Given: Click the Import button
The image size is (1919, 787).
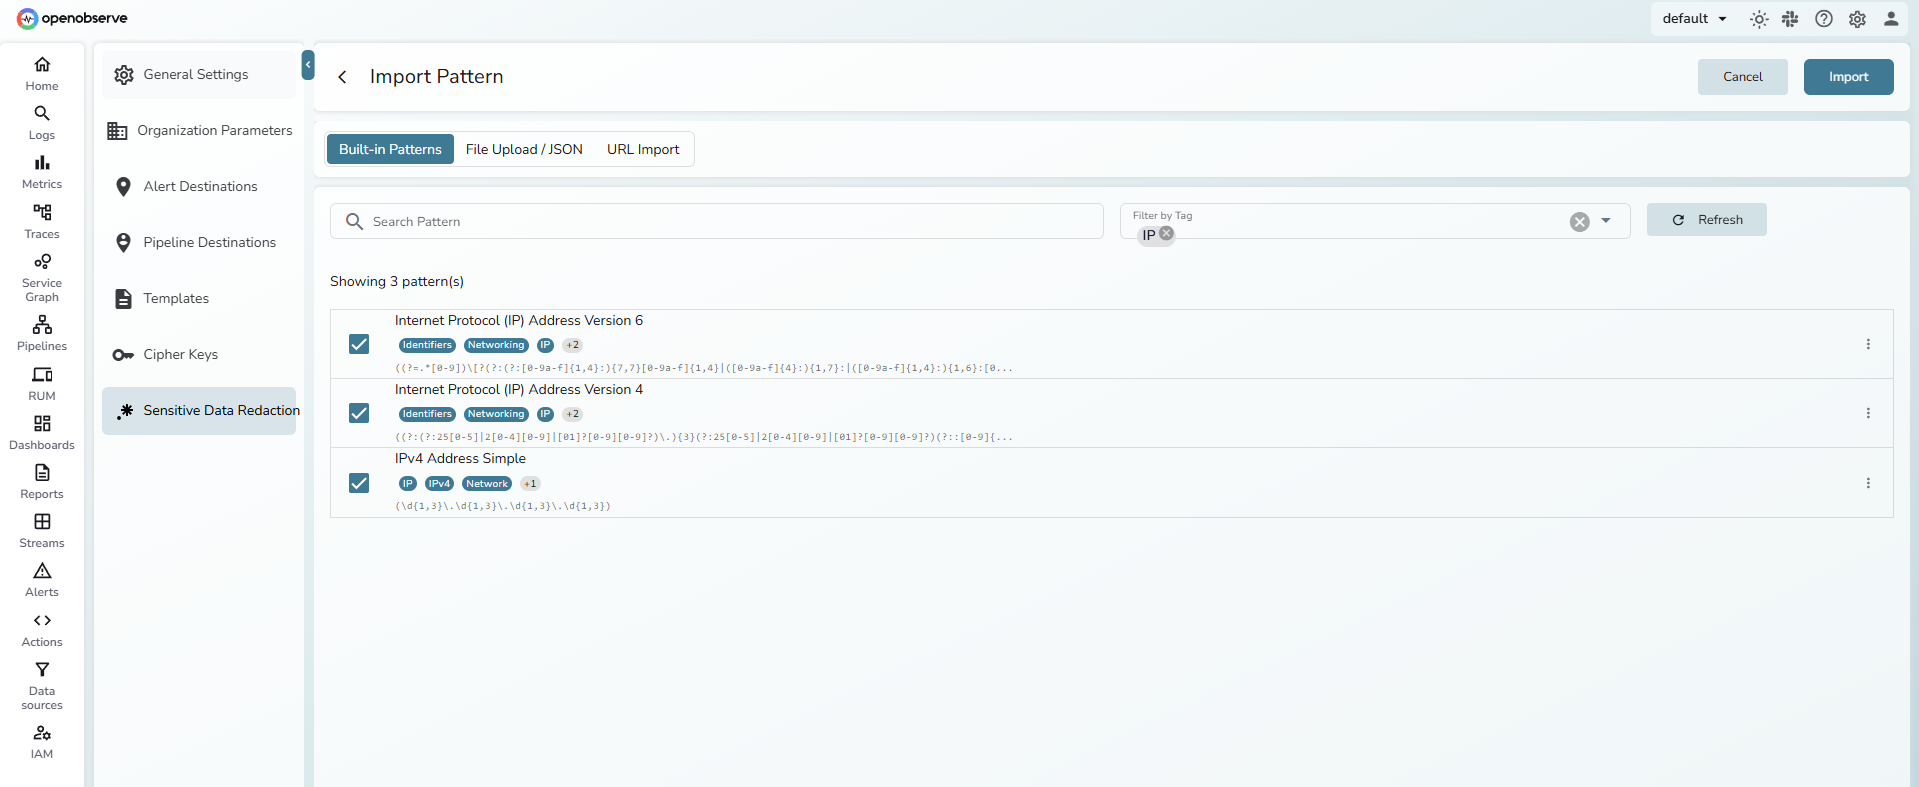Looking at the screenshot, I should [x=1848, y=77].
